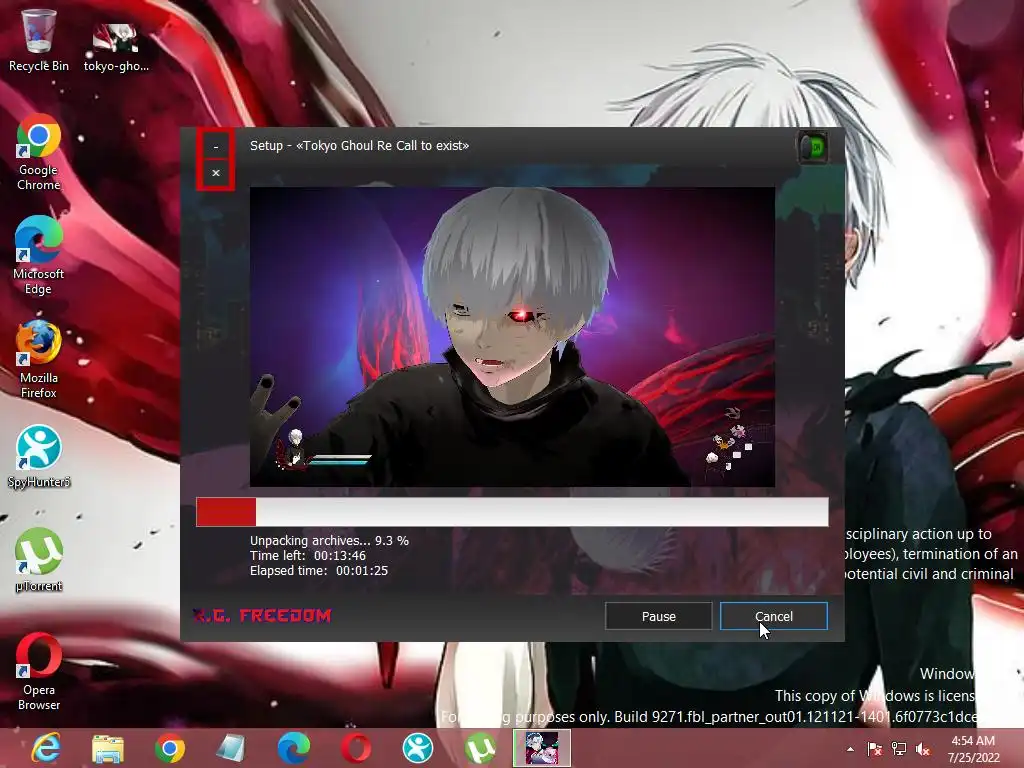The width and height of the screenshot is (1024, 768).
Task: Click the Kaneki preview image in the installer
Action: pyautogui.click(x=512, y=337)
